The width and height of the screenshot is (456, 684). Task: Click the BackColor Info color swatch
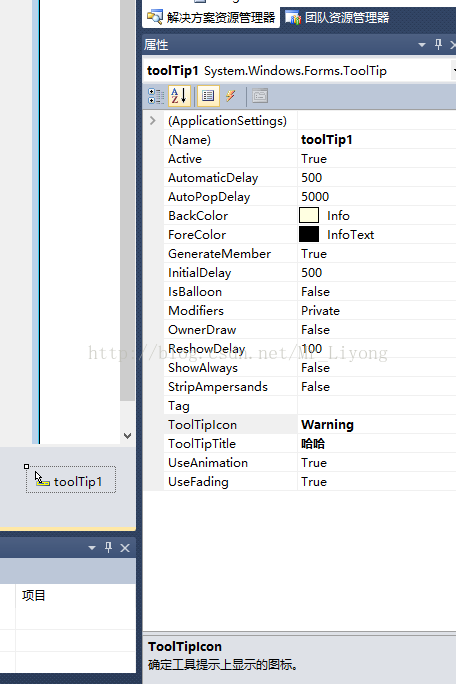click(x=309, y=215)
